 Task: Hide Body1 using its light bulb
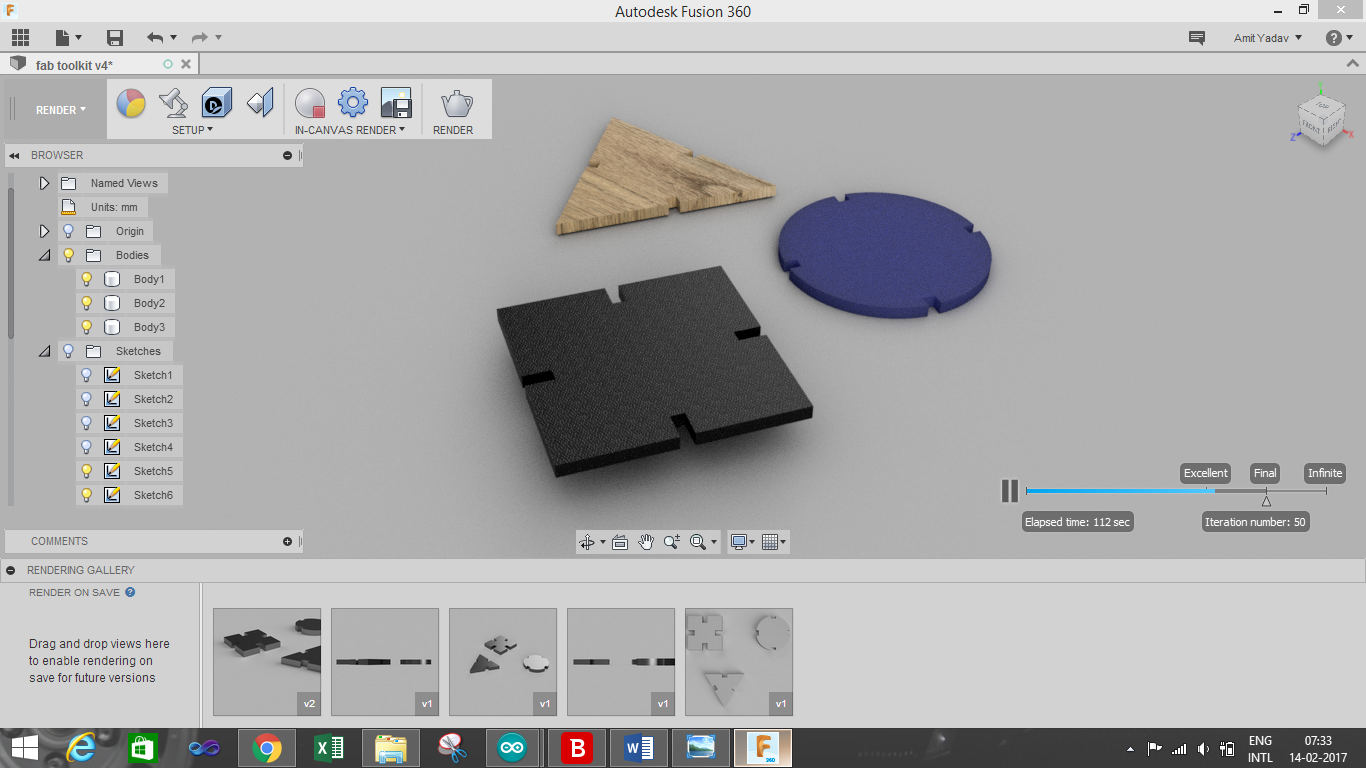coord(86,279)
